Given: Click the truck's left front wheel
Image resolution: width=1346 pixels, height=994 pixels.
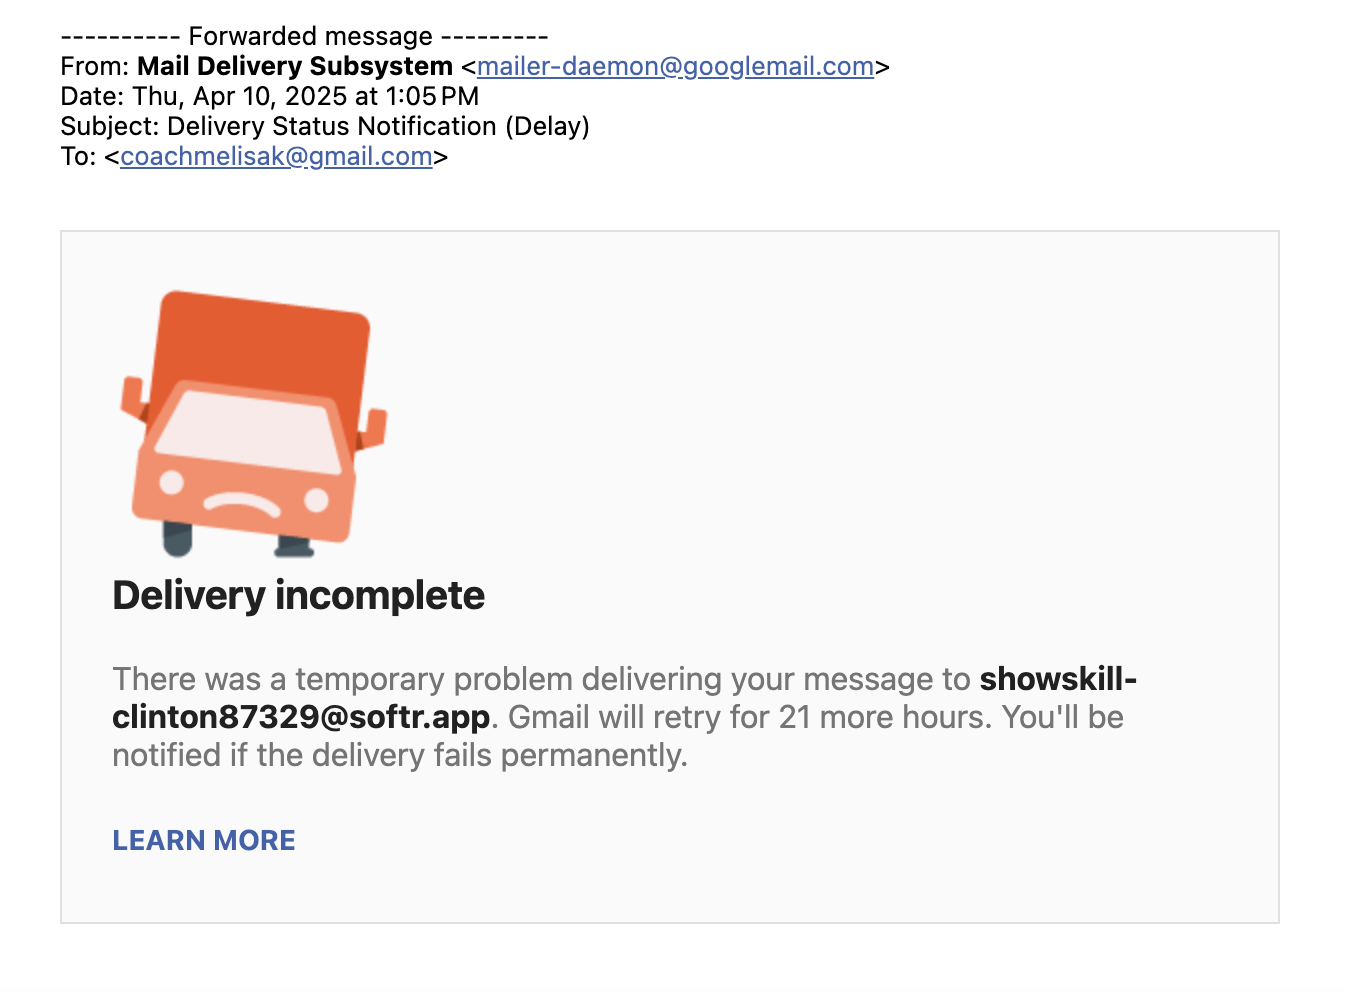Looking at the screenshot, I should pos(178,538).
